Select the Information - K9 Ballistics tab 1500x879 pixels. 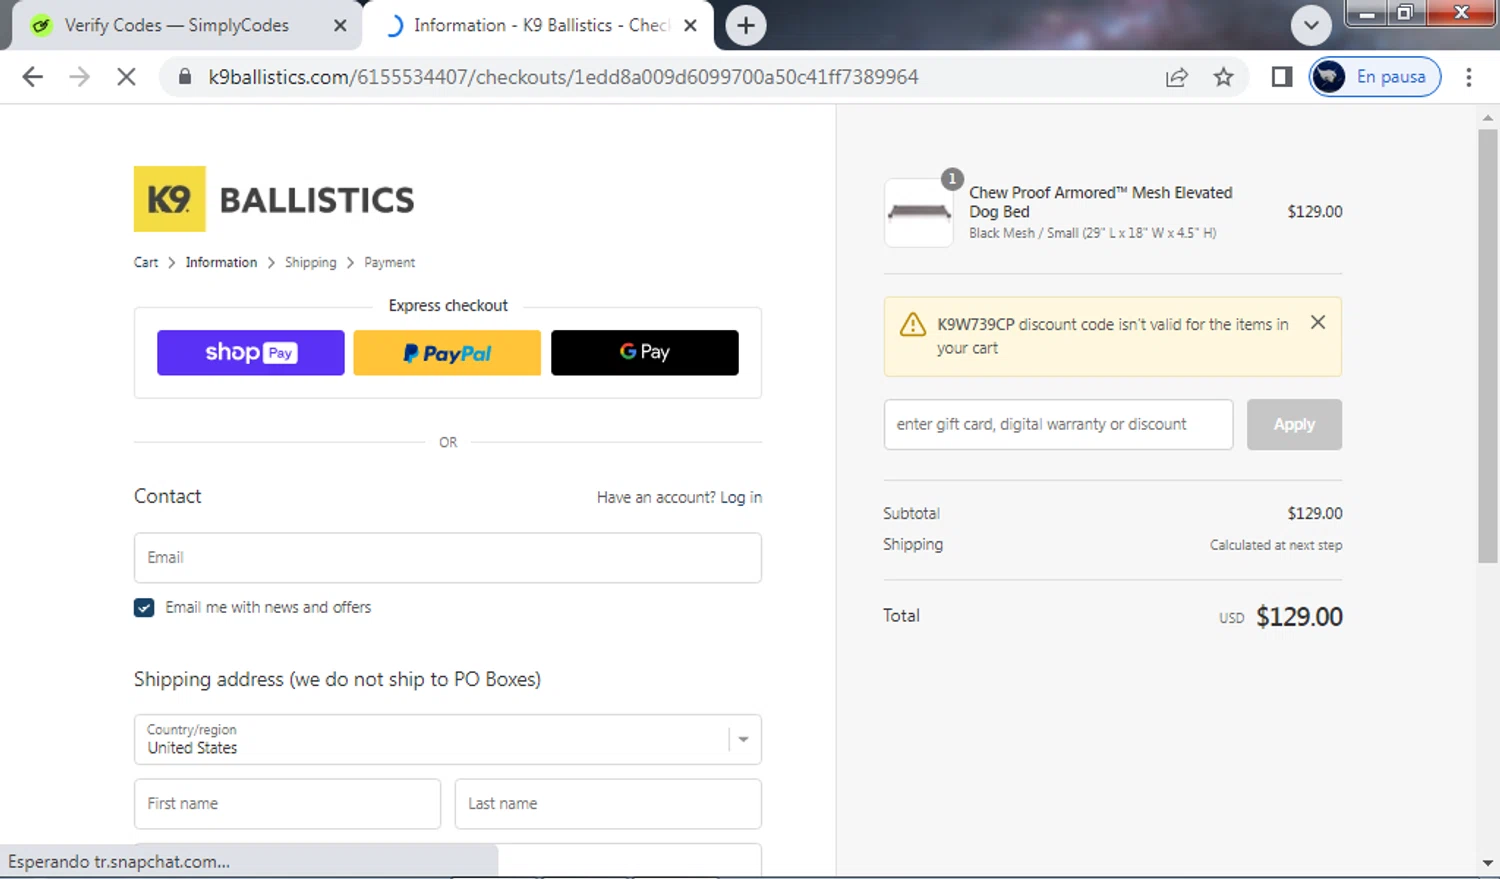coord(540,26)
